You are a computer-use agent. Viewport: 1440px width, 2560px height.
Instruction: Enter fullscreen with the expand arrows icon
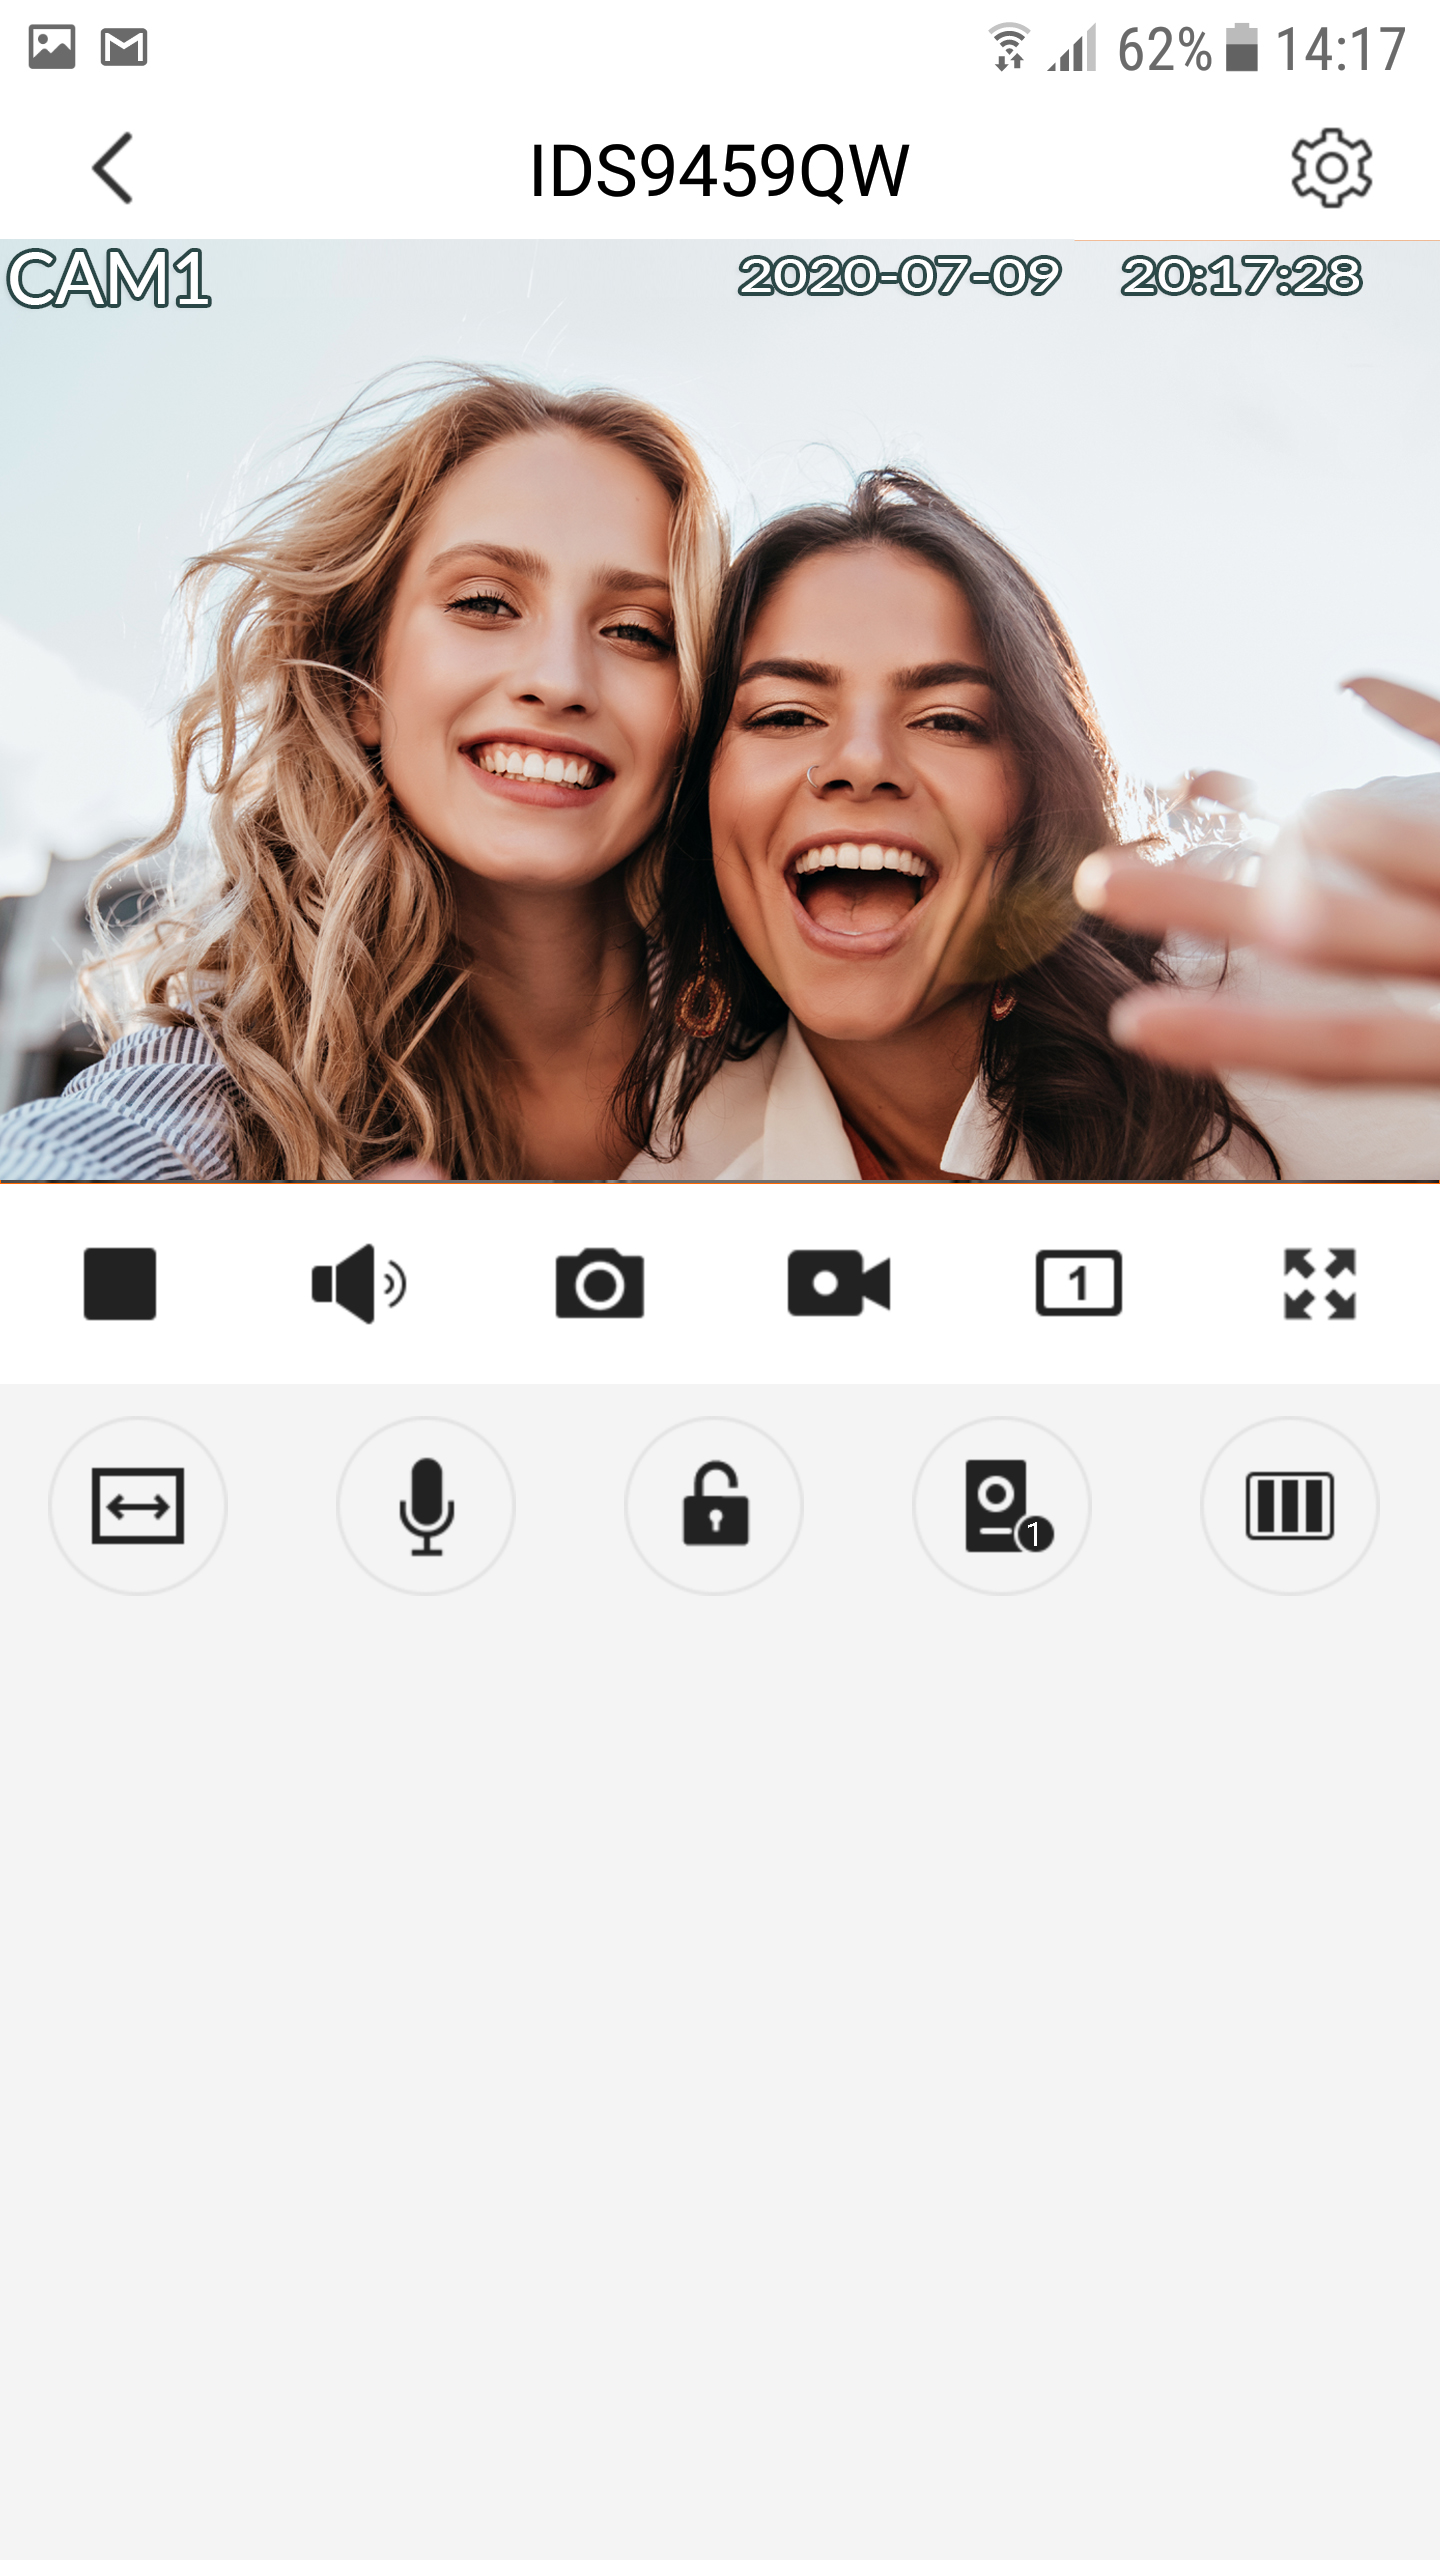pos(1320,1284)
